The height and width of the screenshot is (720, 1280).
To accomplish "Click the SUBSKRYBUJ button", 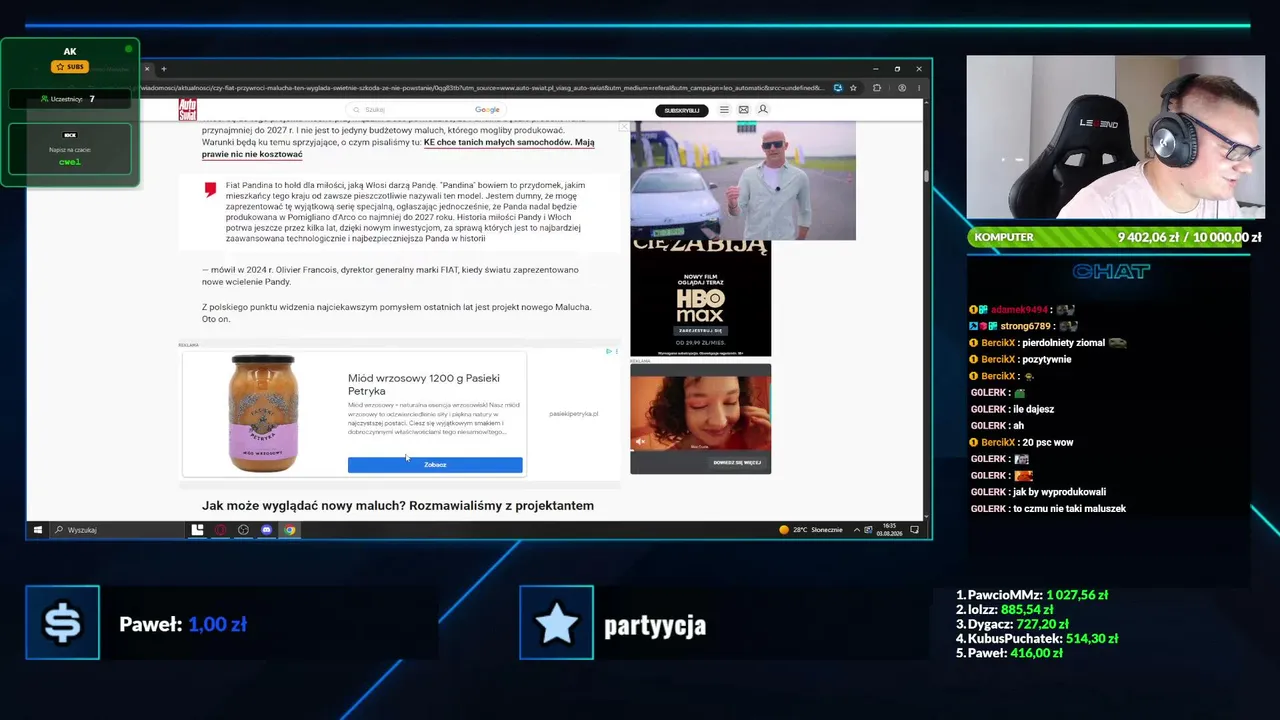I will [682, 110].
